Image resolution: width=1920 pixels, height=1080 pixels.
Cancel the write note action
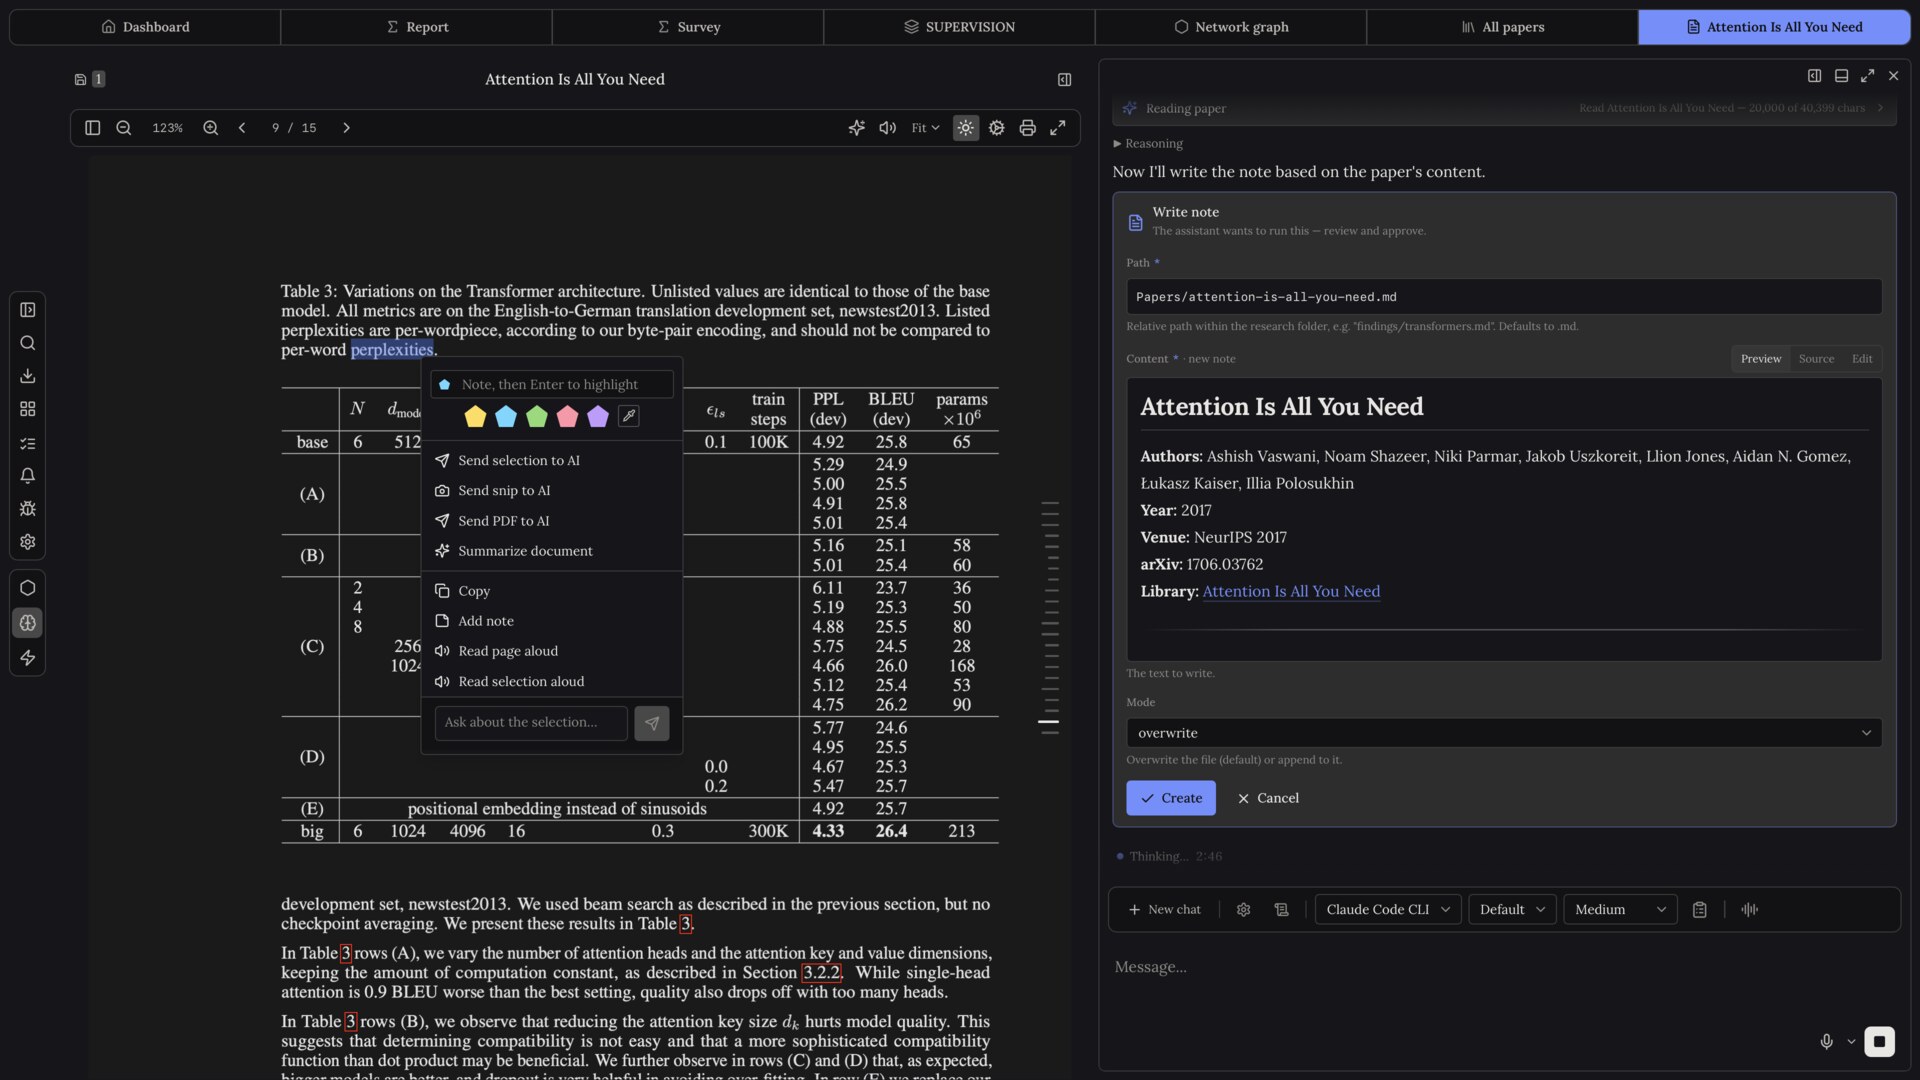(1268, 798)
